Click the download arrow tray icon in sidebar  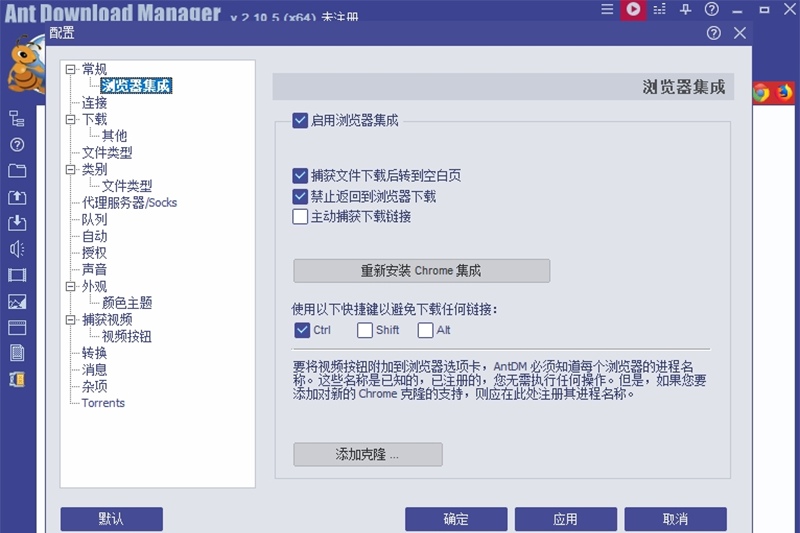click(17, 223)
